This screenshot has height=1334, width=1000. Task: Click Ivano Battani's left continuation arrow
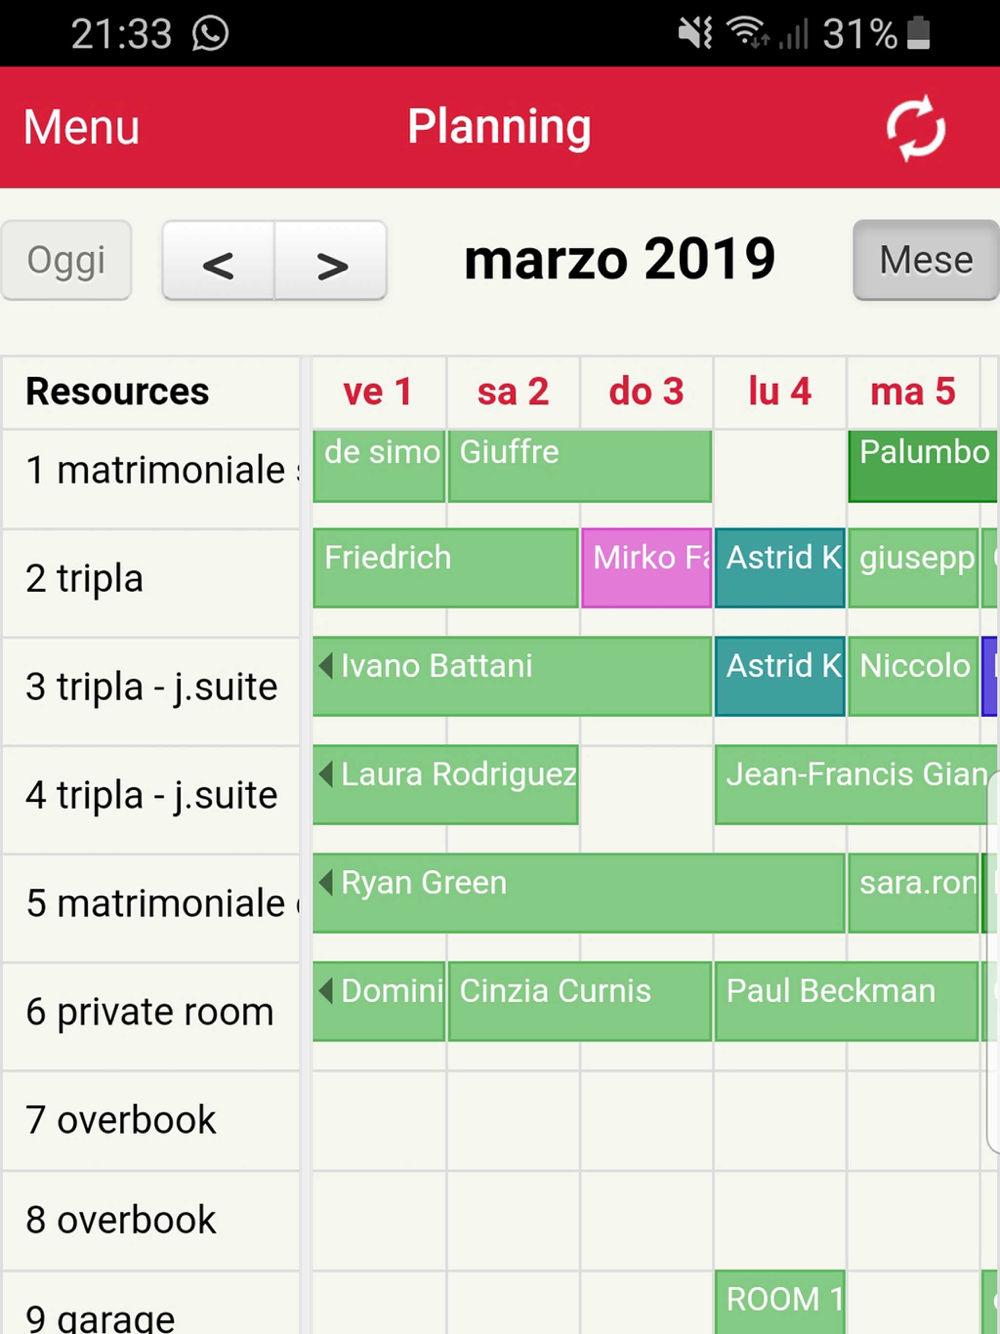(x=325, y=665)
